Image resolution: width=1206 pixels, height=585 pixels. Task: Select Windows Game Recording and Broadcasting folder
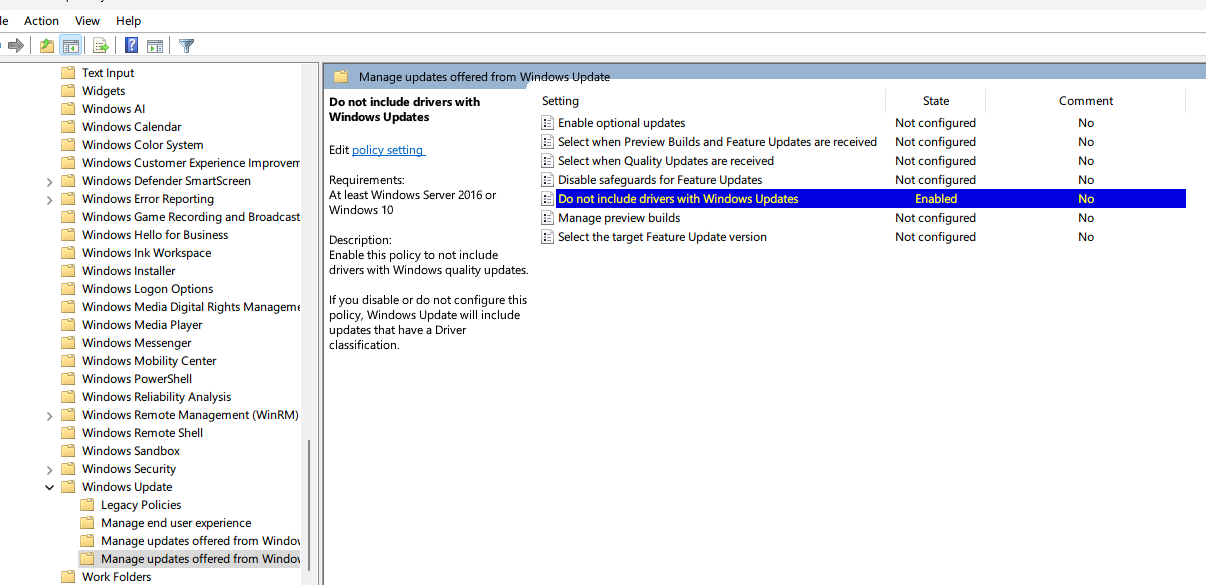[191, 217]
